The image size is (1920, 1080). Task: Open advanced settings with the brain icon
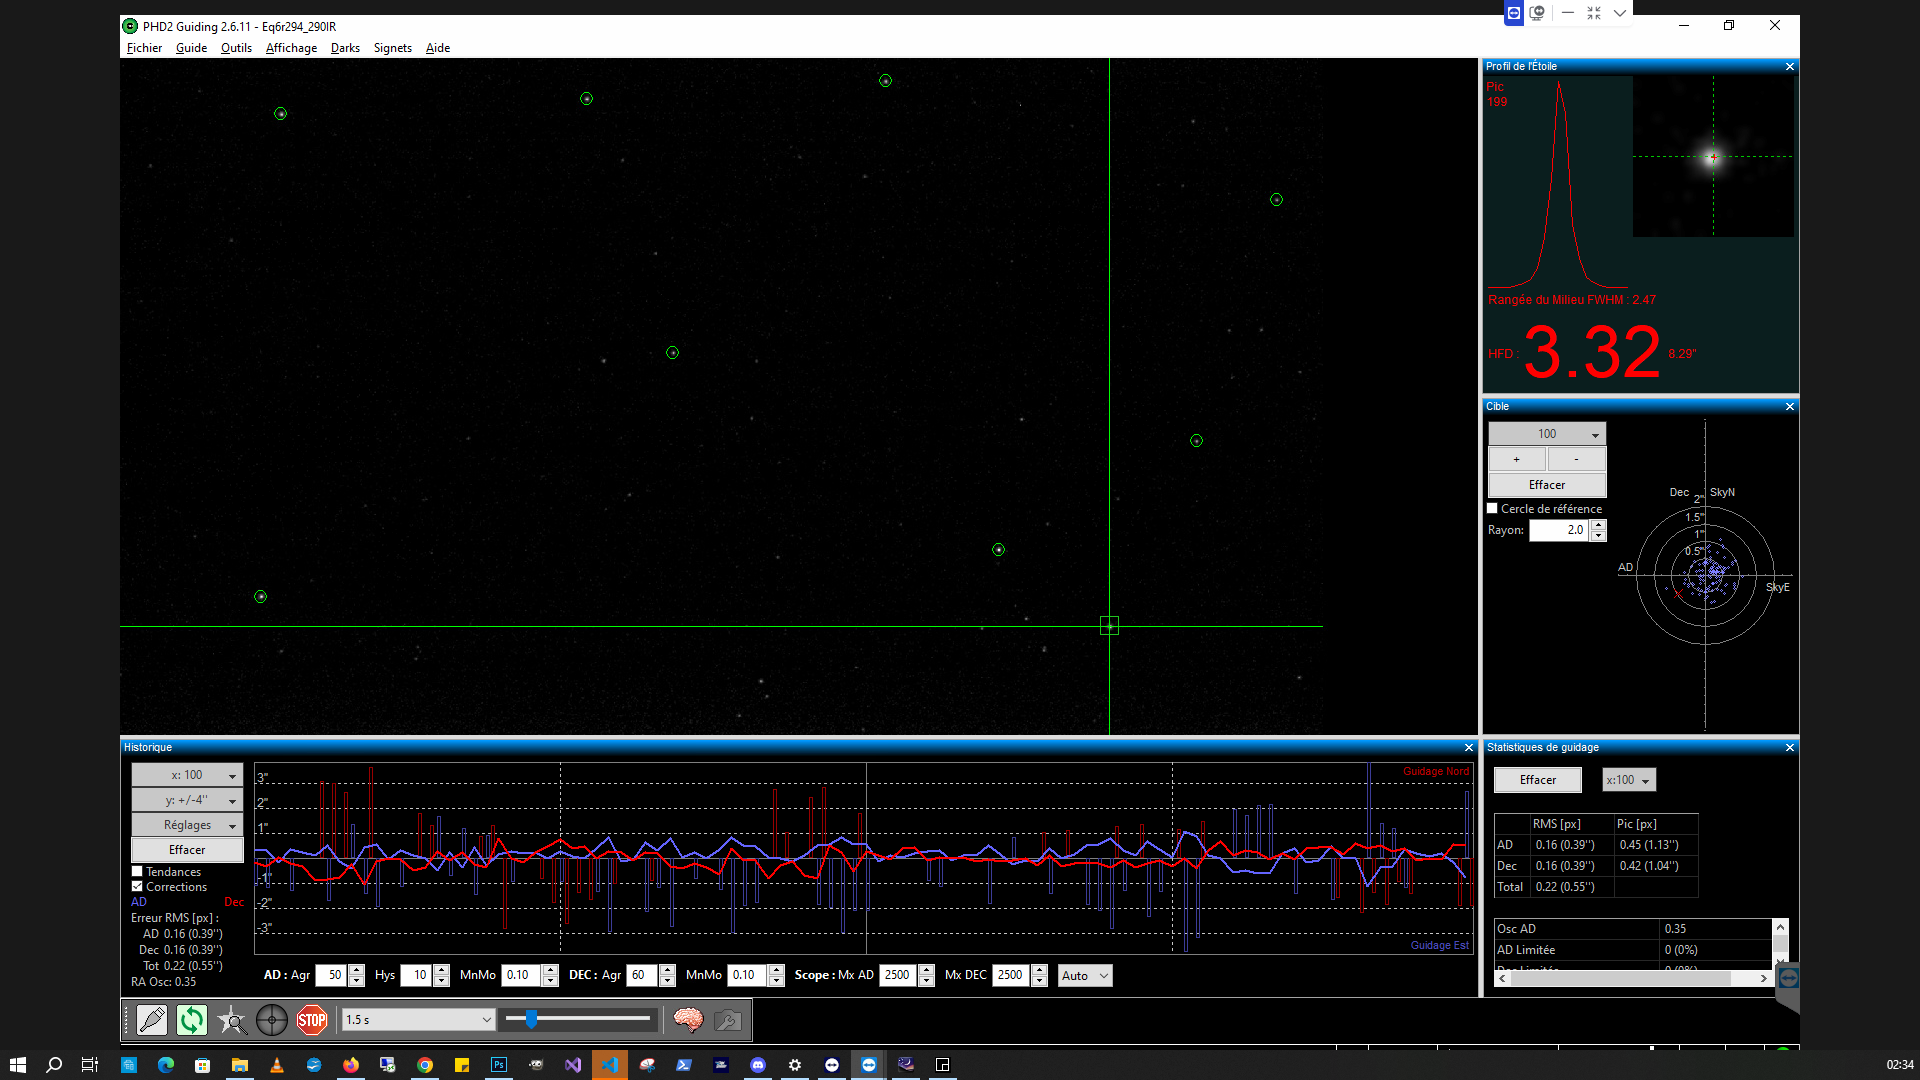pyautogui.click(x=688, y=1020)
